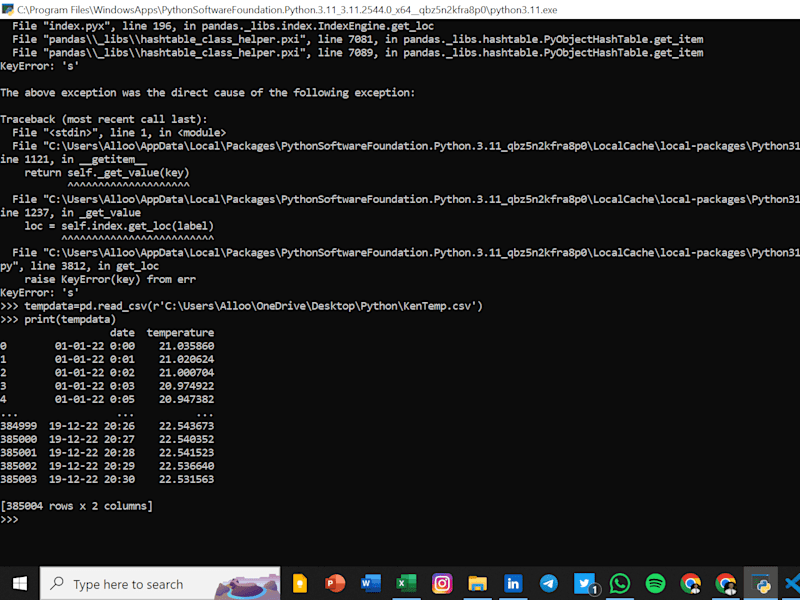This screenshot has width=800, height=600.
Task: Open Visual Studio Code from taskbar
Action: (792, 583)
